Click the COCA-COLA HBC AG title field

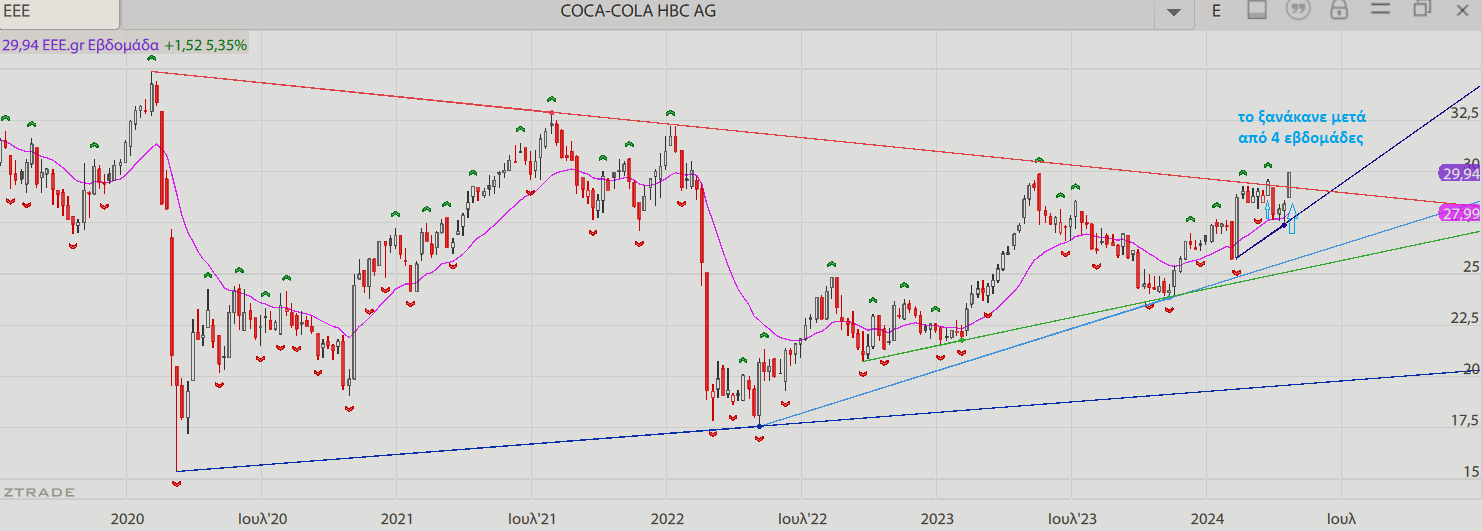point(638,12)
